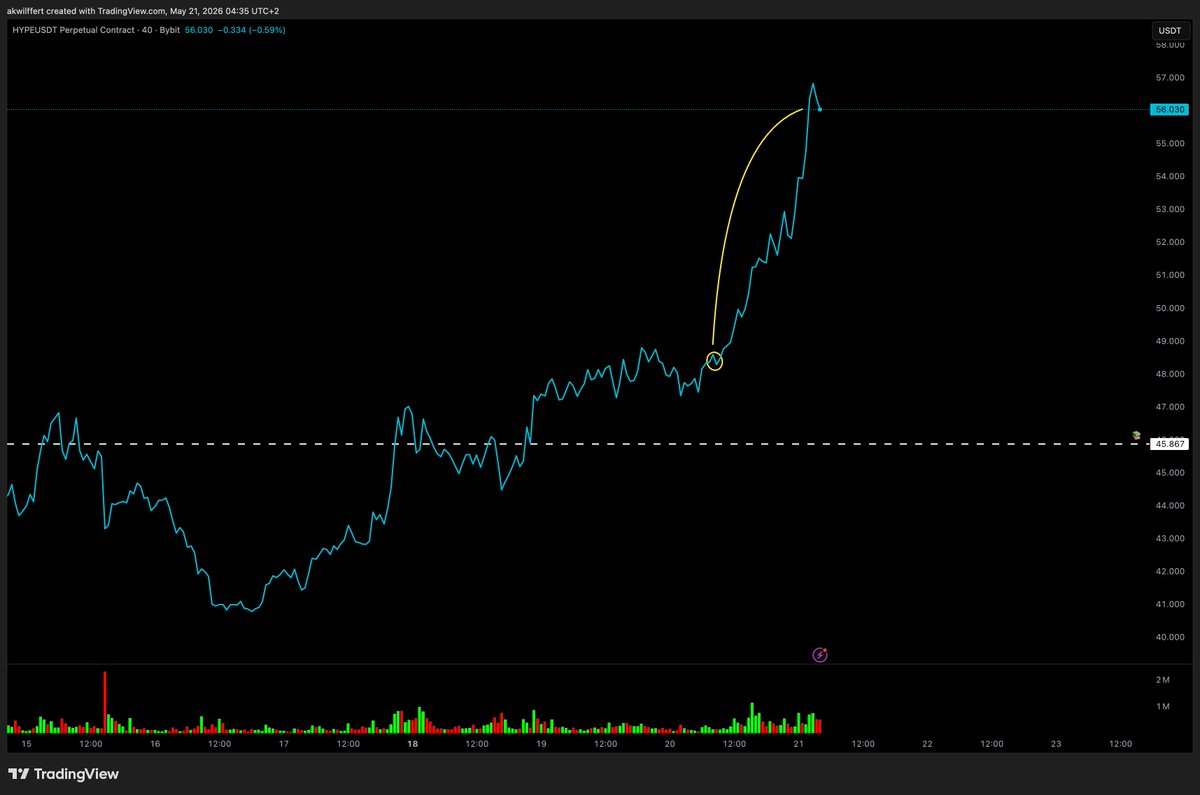Viewport: 1200px width, 795px height.
Task: Click the 53.000 price axis label
Action: click(1169, 209)
